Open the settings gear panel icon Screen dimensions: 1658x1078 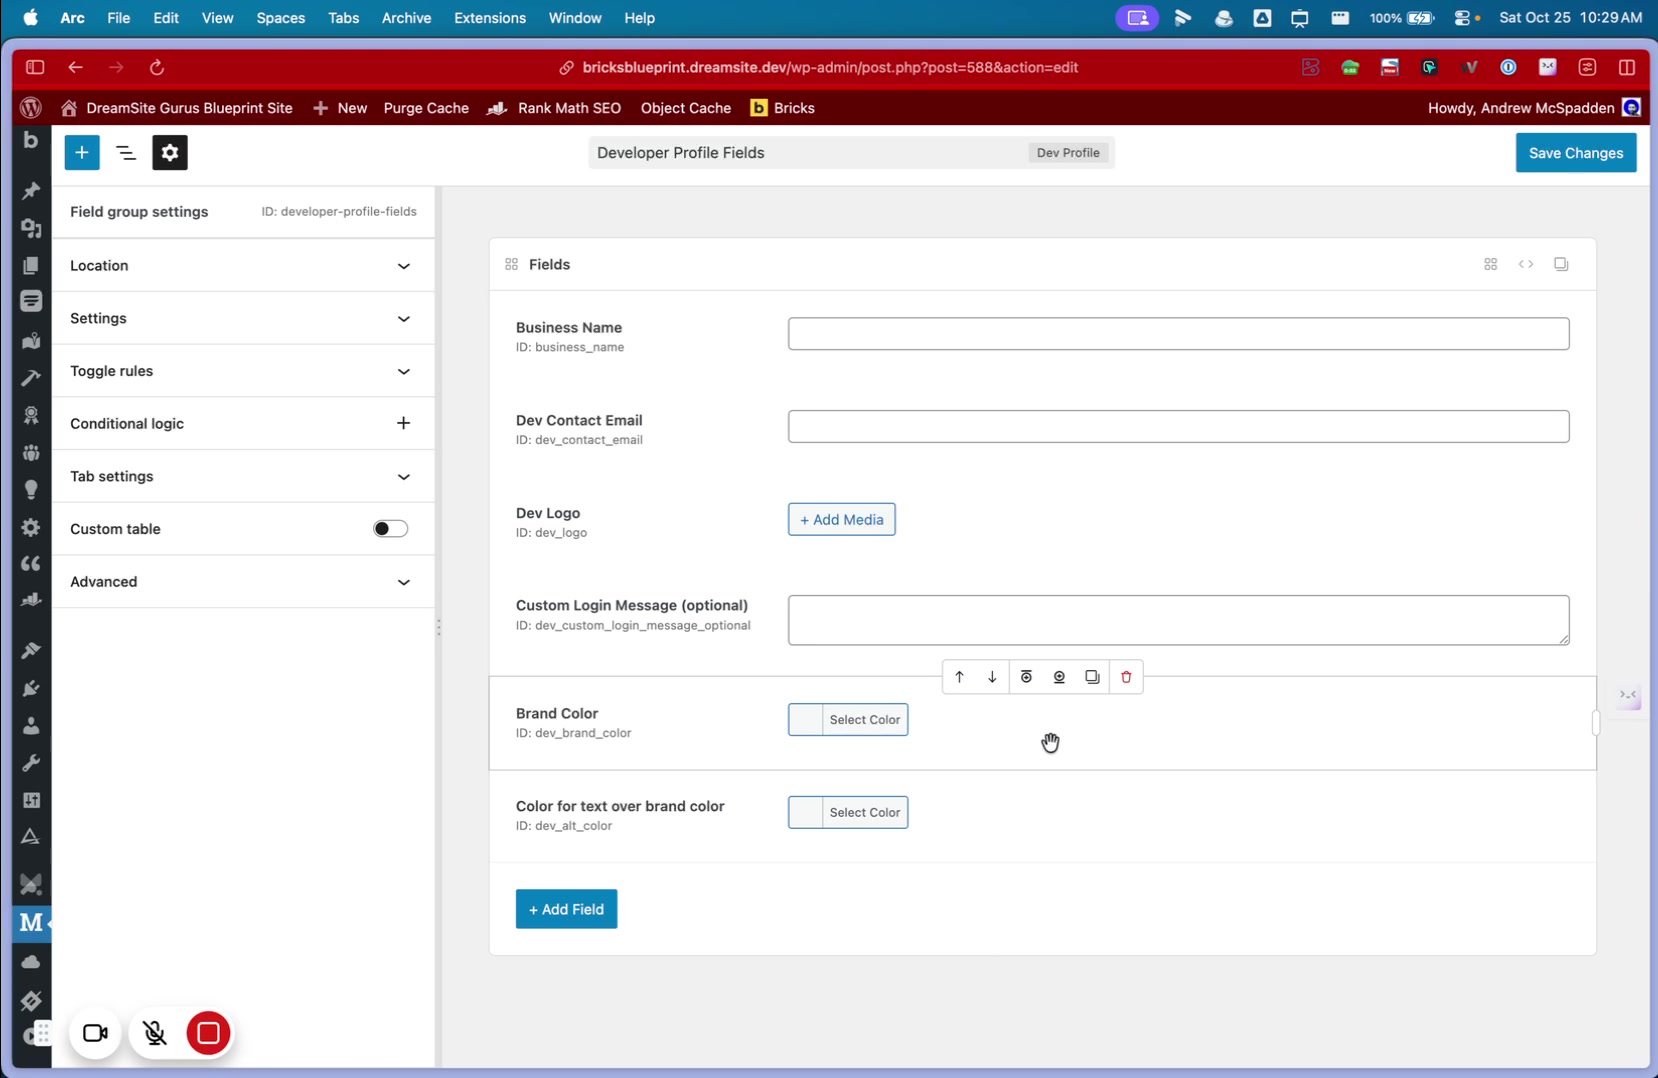[170, 153]
